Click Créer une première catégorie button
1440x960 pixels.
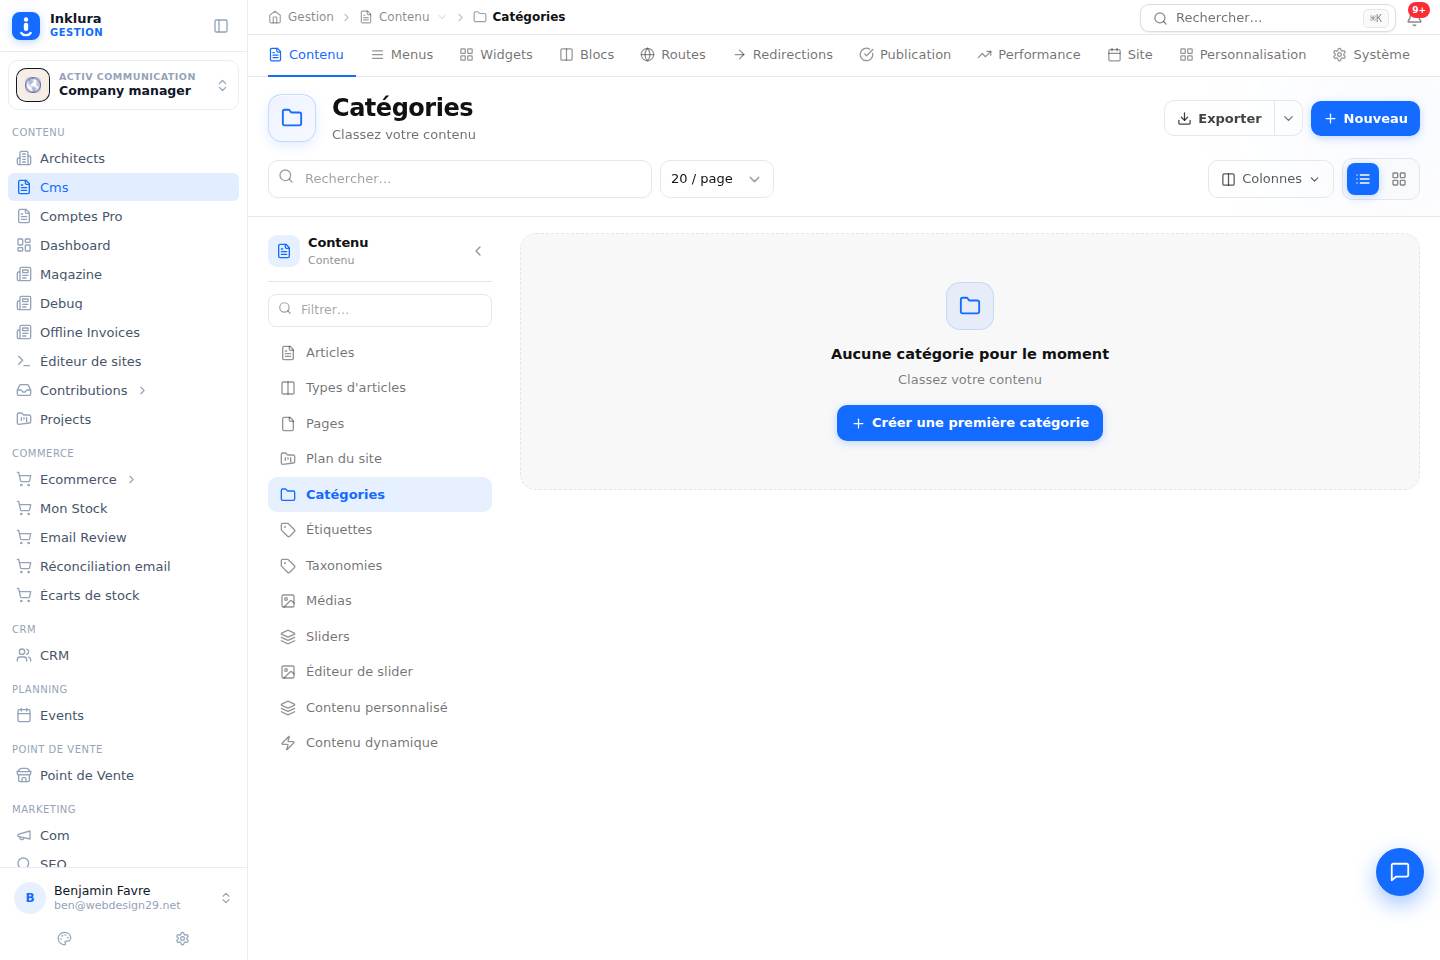click(x=970, y=423)
